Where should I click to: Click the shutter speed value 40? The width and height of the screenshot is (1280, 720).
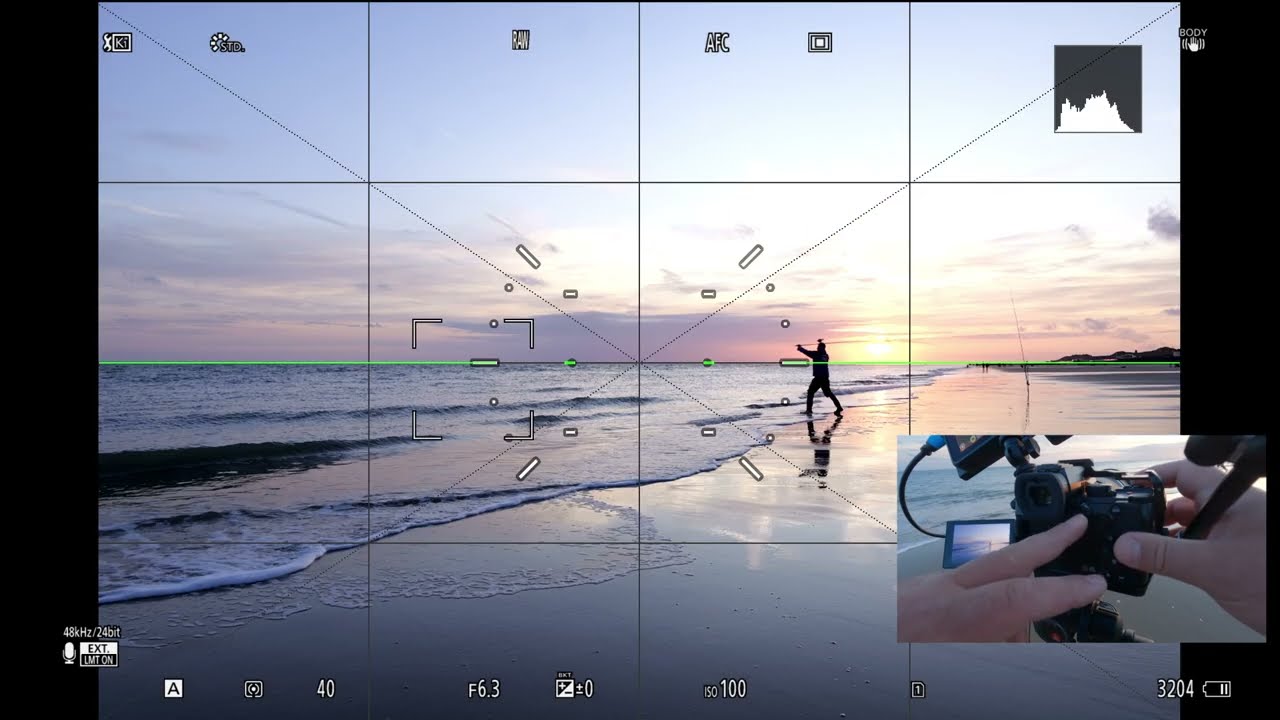click(x=325, y=689)
